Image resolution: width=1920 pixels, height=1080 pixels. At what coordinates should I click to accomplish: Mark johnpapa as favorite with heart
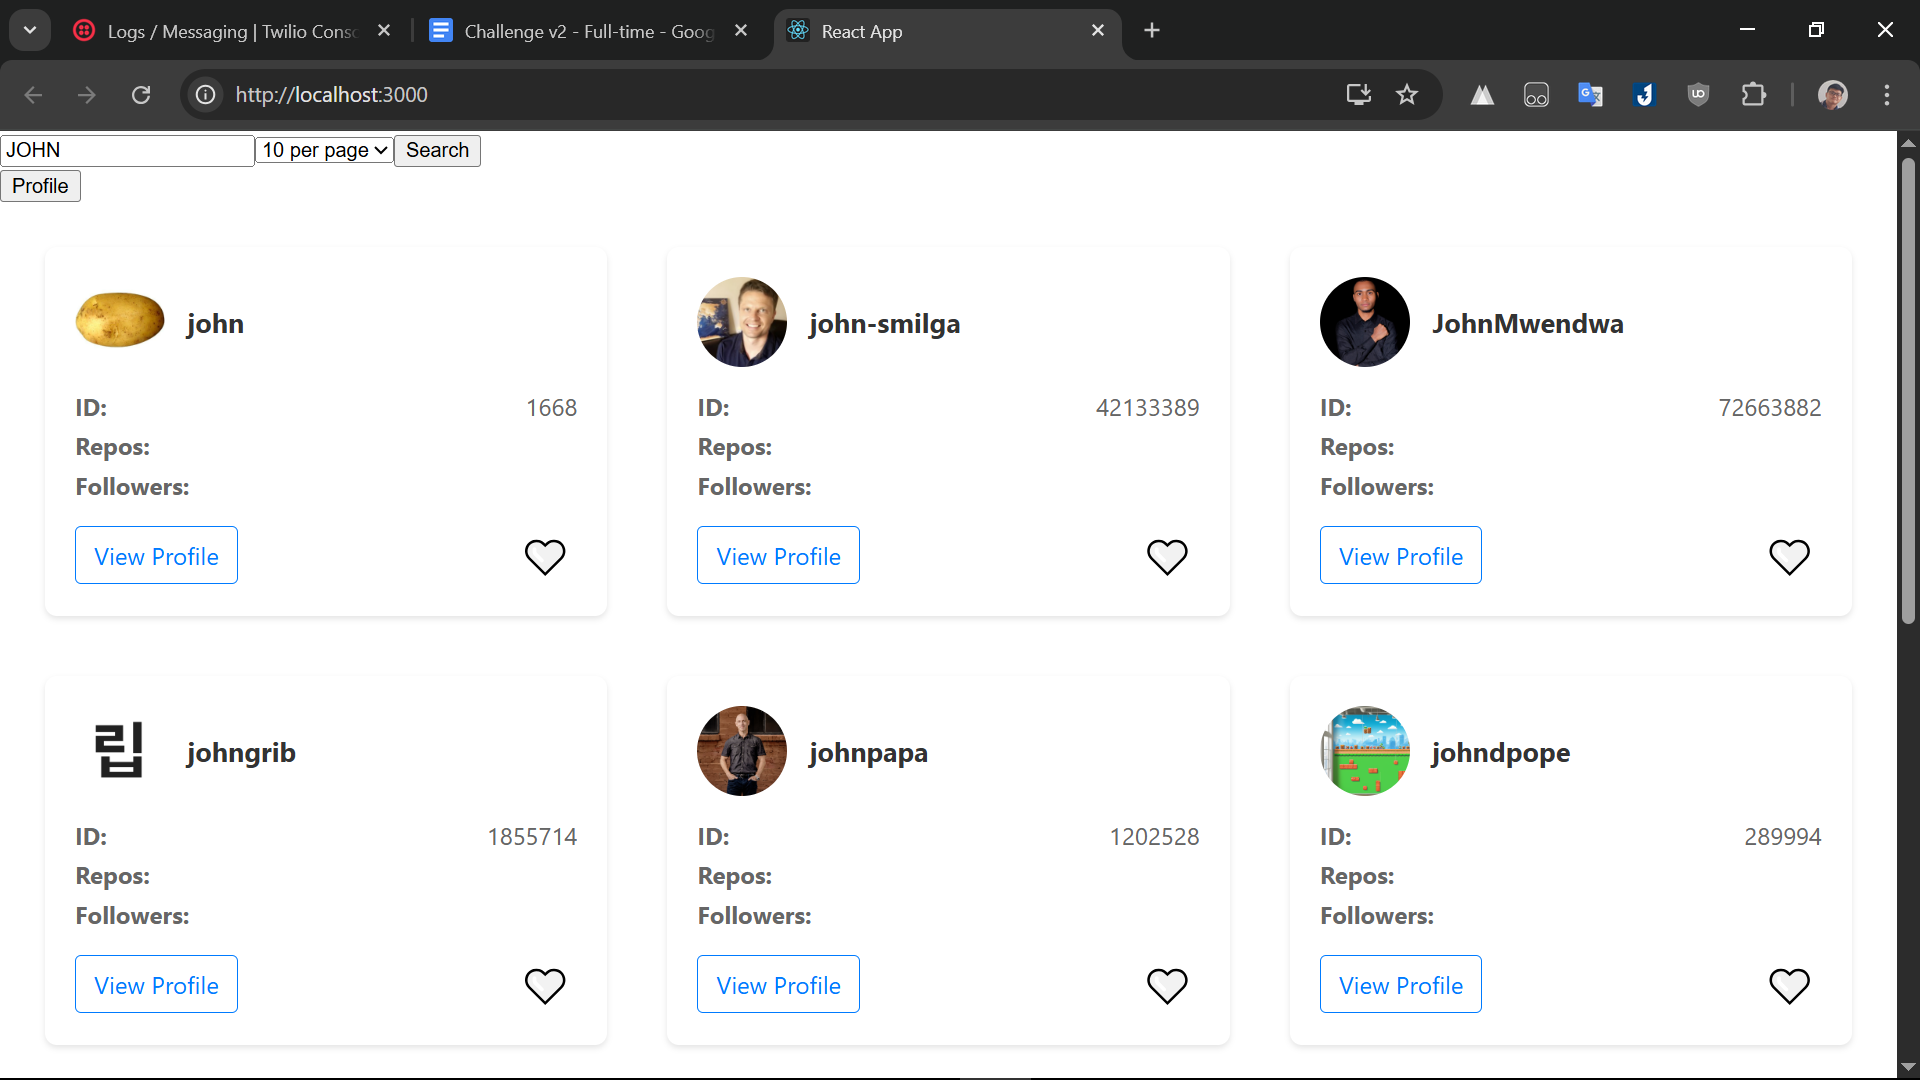click(1167, 986)
